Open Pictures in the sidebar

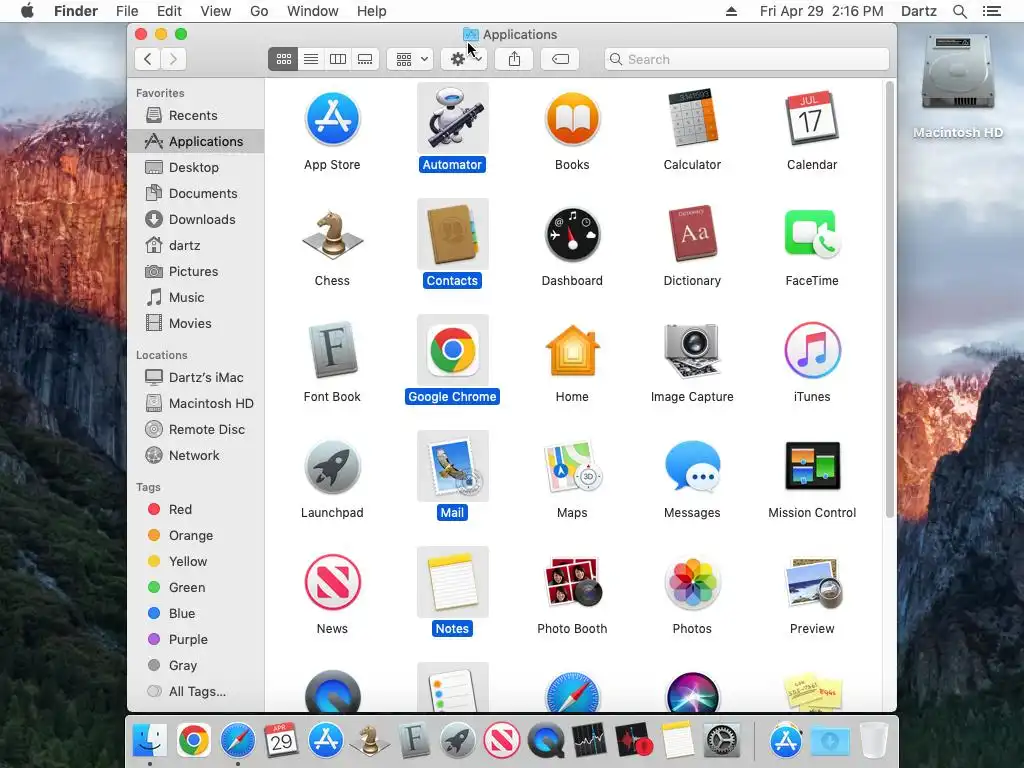click(196, 271)
